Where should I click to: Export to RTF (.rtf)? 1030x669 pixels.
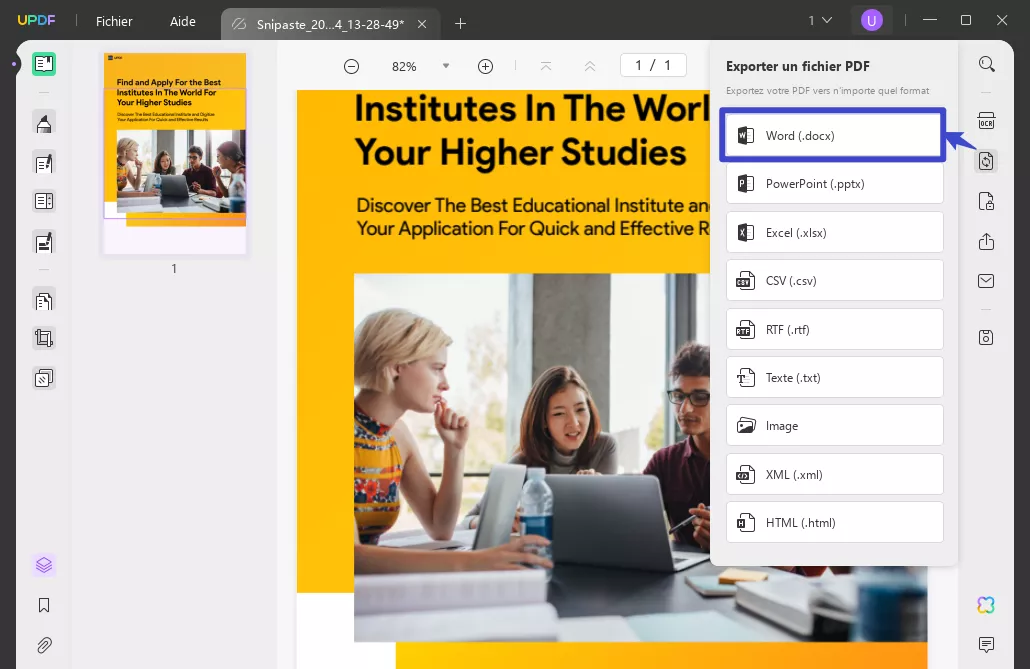(x=834, y=329)
